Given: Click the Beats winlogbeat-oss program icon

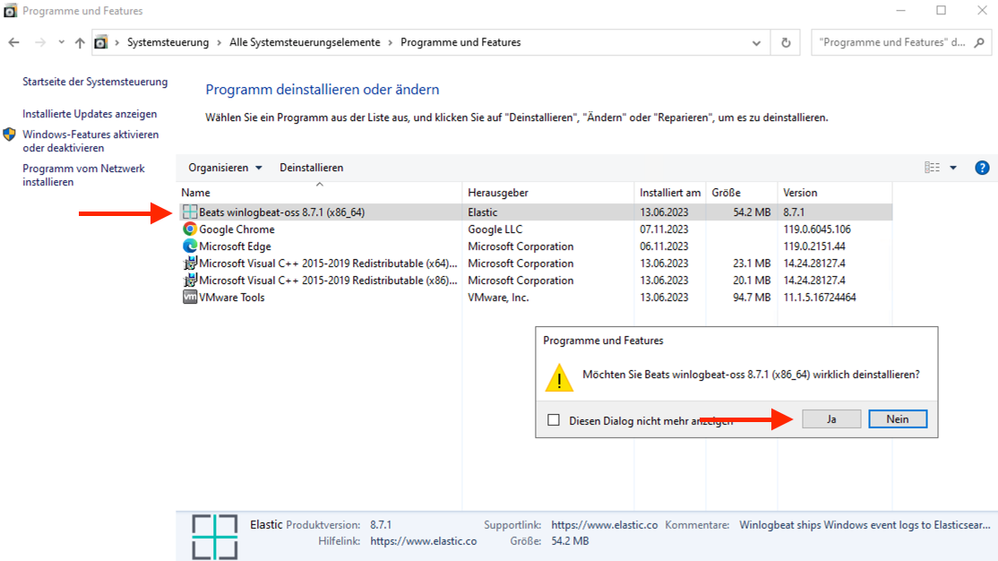Looking at the screenshot, I should (190, 212).
